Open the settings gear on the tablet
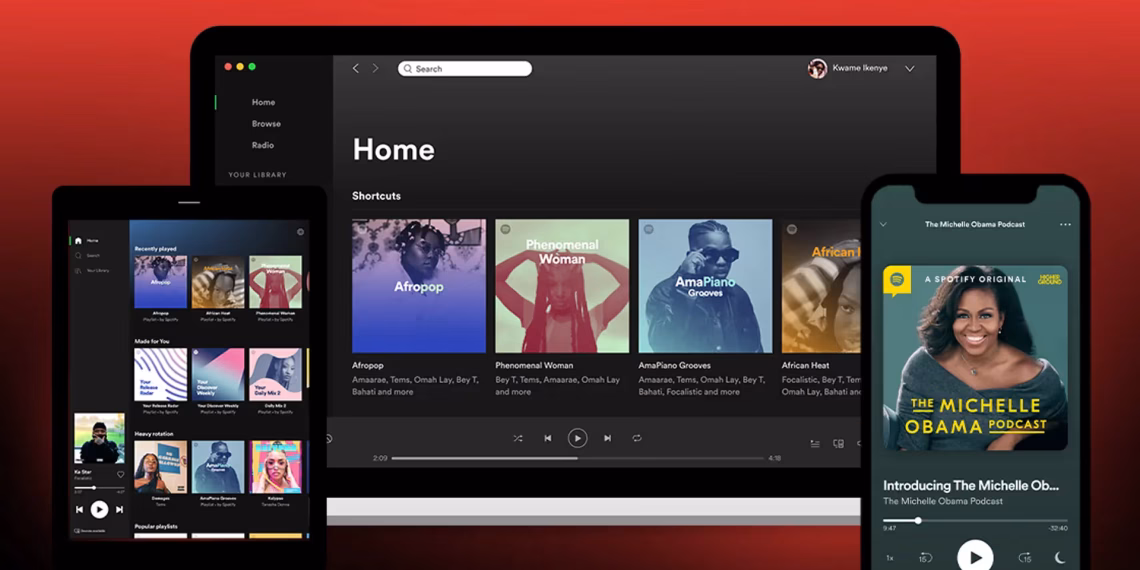 300,232
